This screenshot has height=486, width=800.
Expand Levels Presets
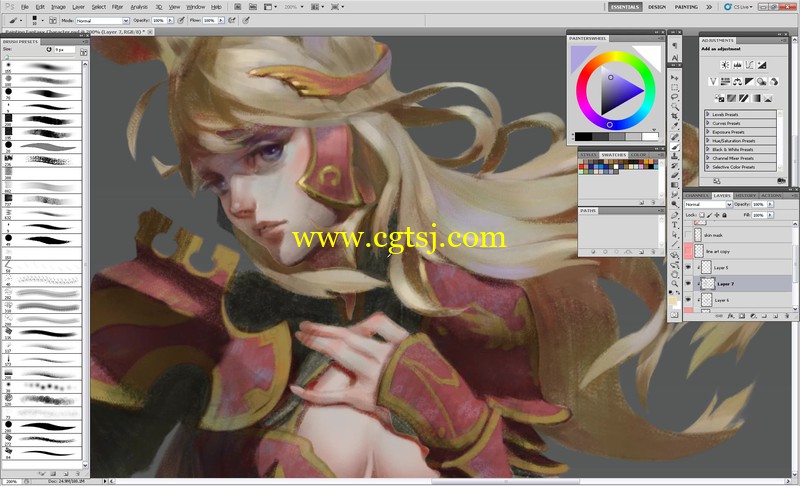click(x=708, y=114)
